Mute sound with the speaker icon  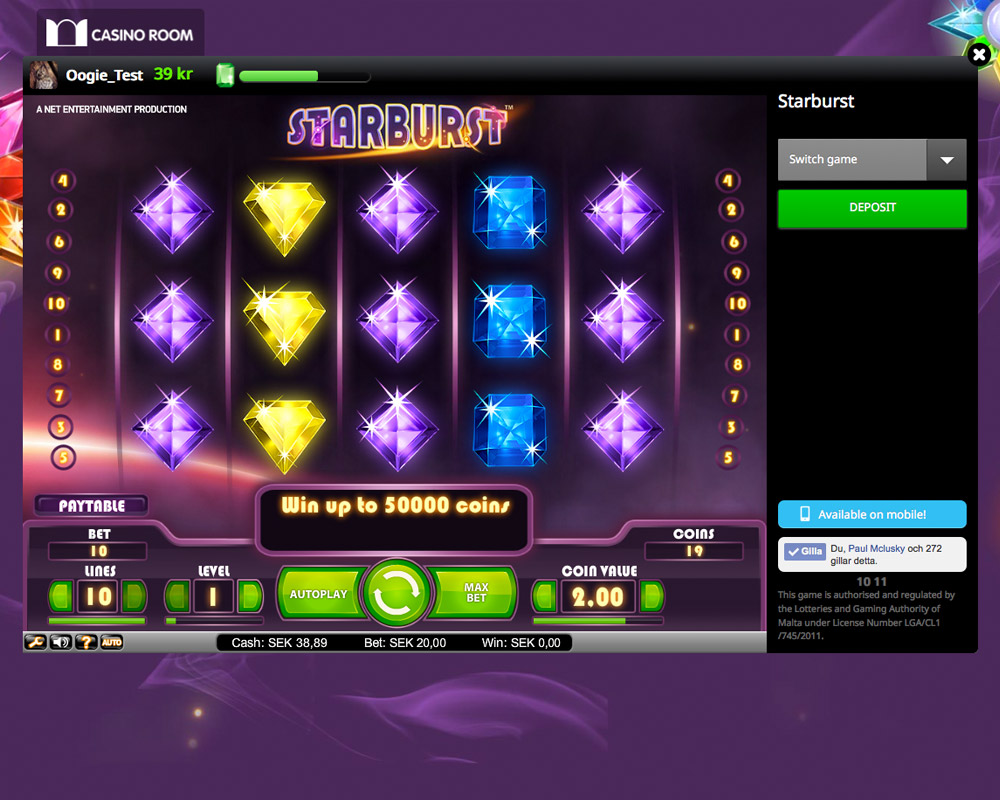coord(61,642)
